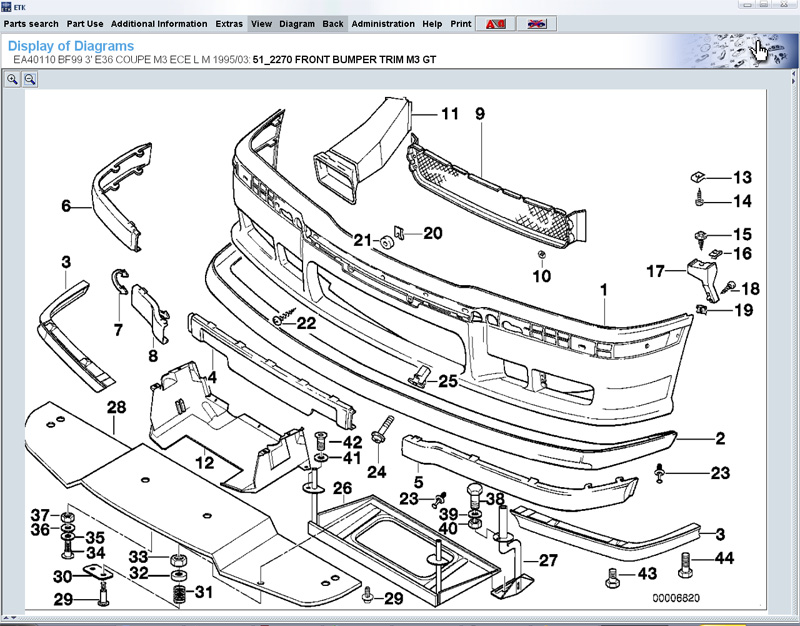
Task: Open the Additional Information menu
Action: pos(159,23)
